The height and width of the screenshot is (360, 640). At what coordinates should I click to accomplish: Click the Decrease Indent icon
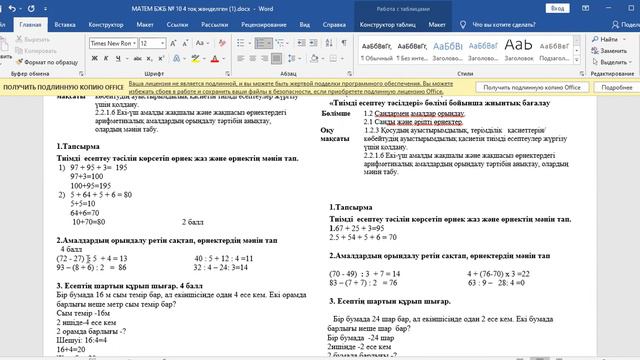click(x=301, y=43)
